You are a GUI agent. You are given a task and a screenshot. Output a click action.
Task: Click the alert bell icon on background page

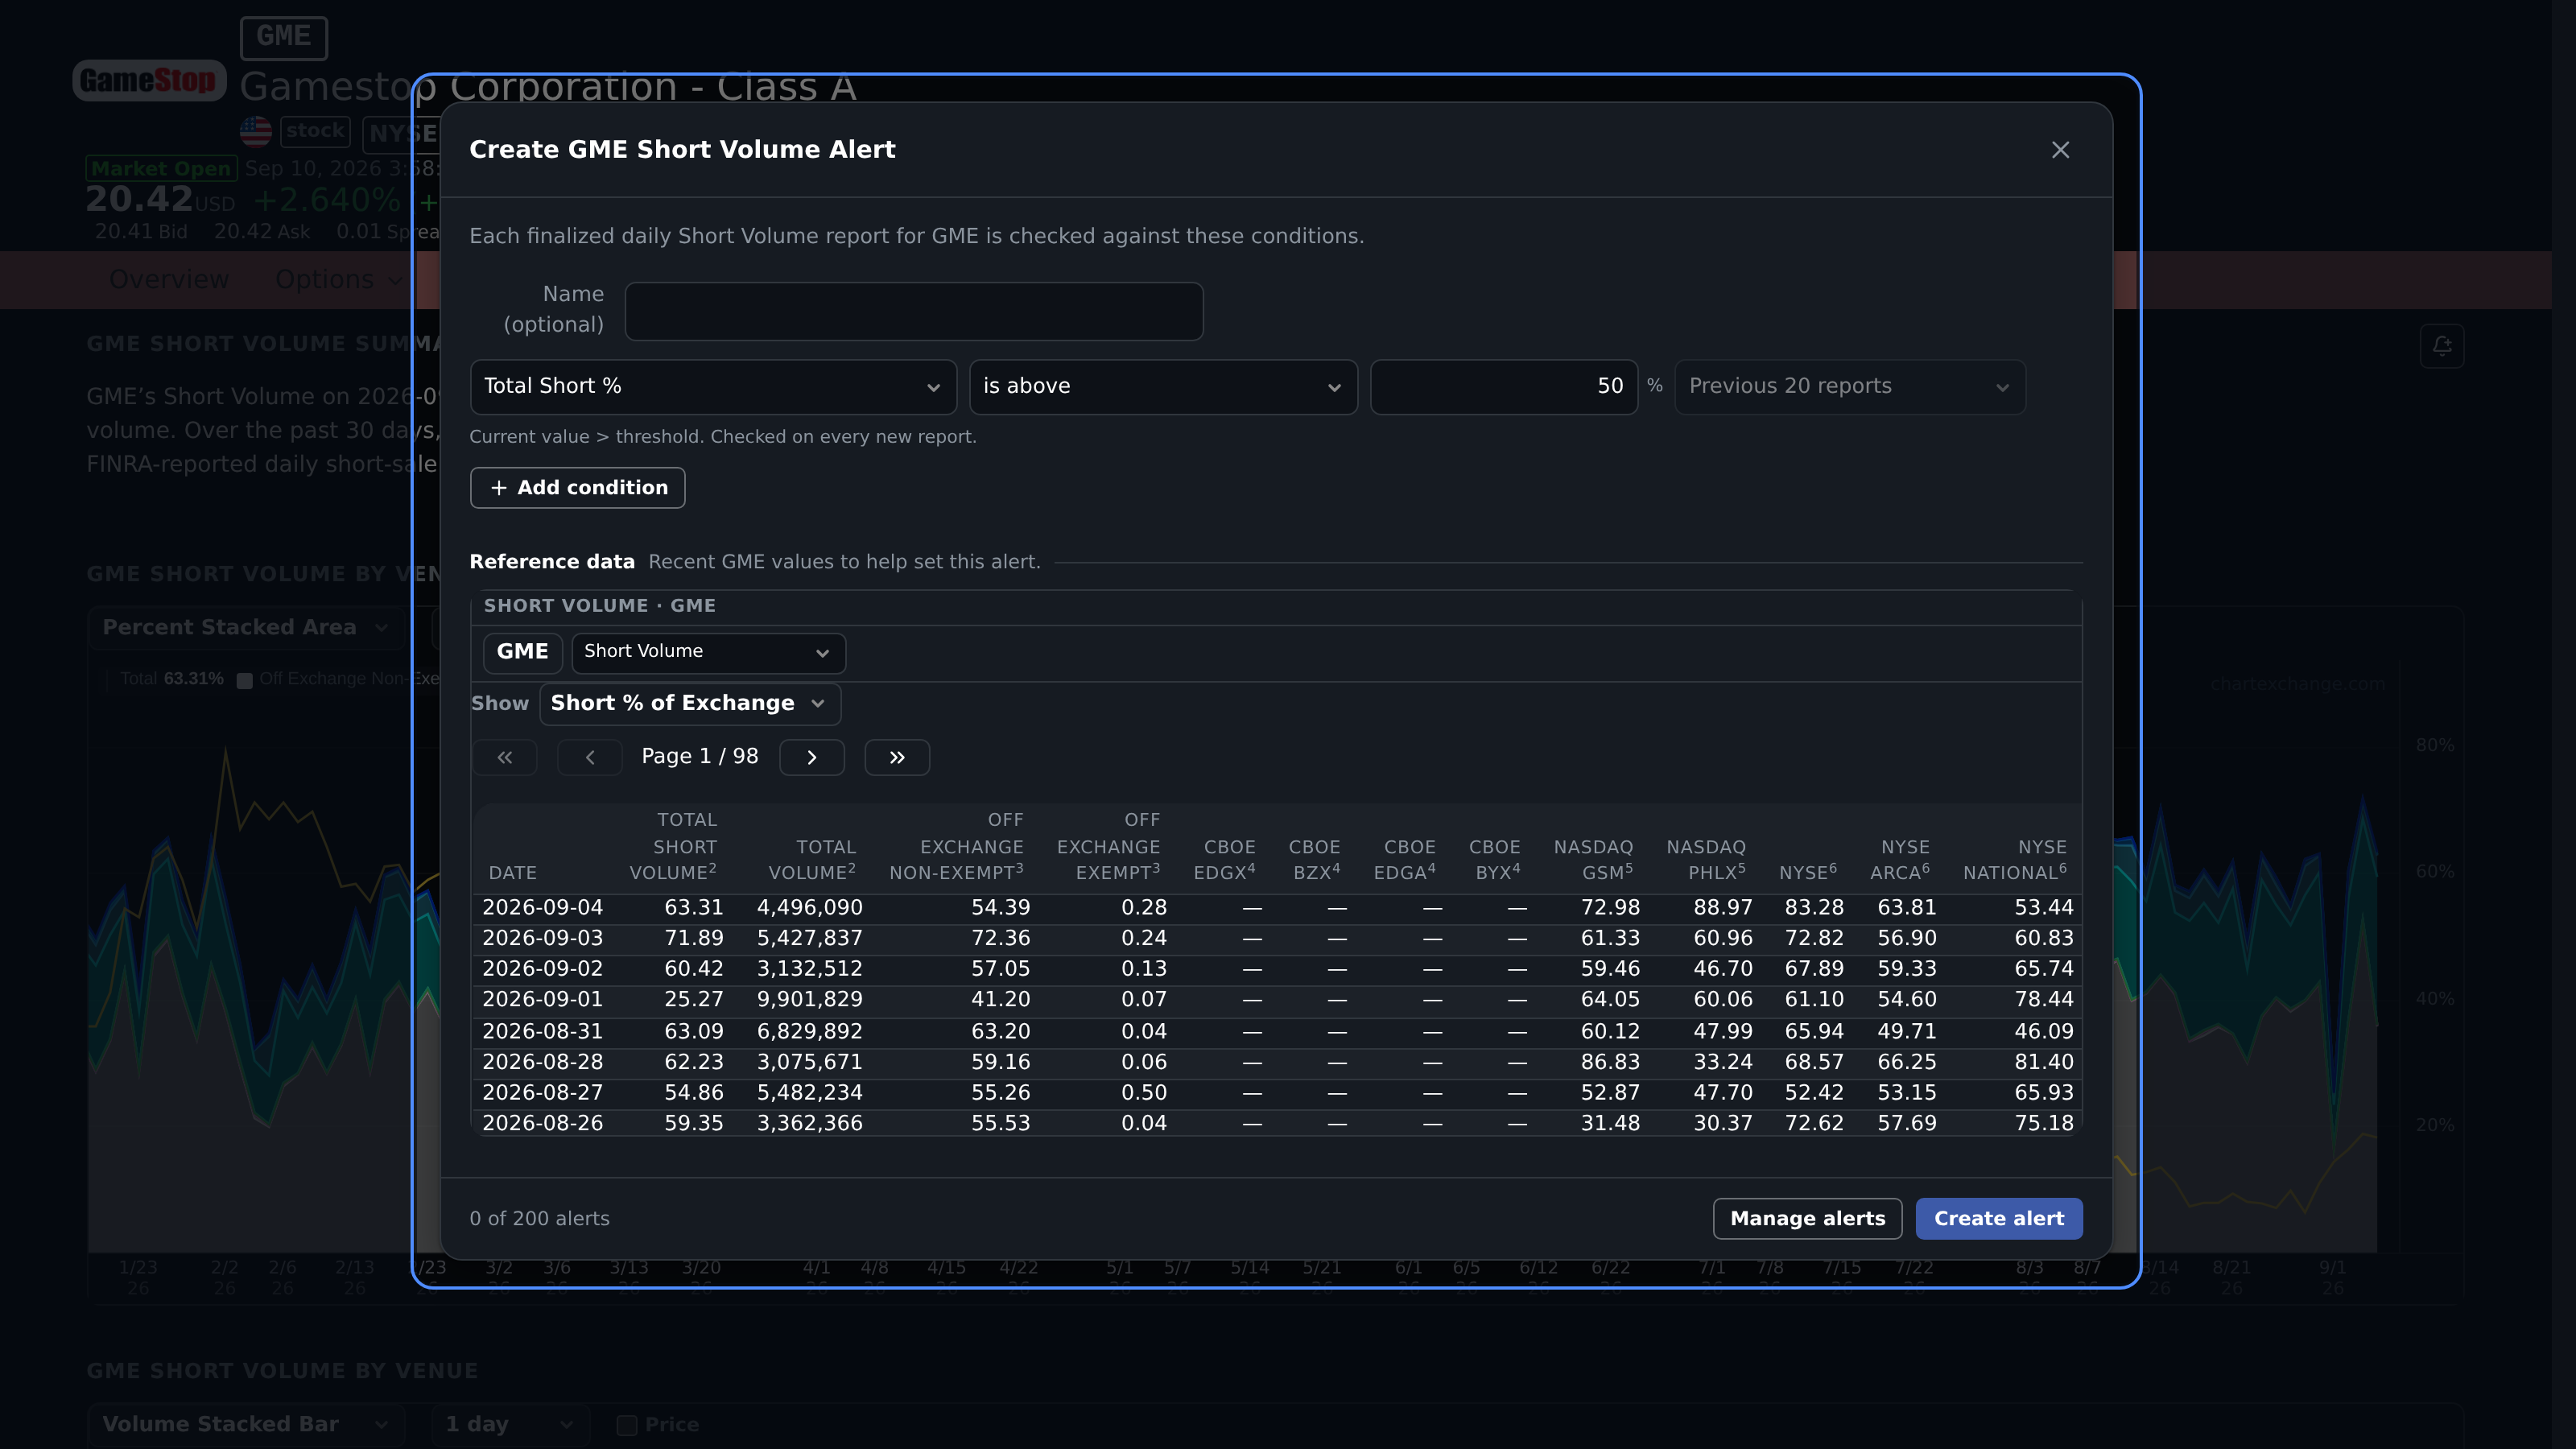pyautogui.click(x=2442, y=346)
